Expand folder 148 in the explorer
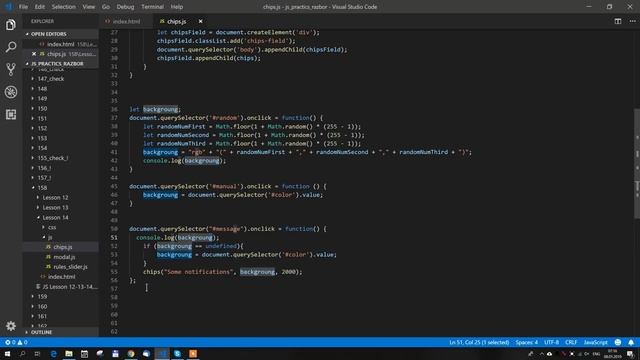The height and width of the screenshot is (360, 640). (42, 89)
